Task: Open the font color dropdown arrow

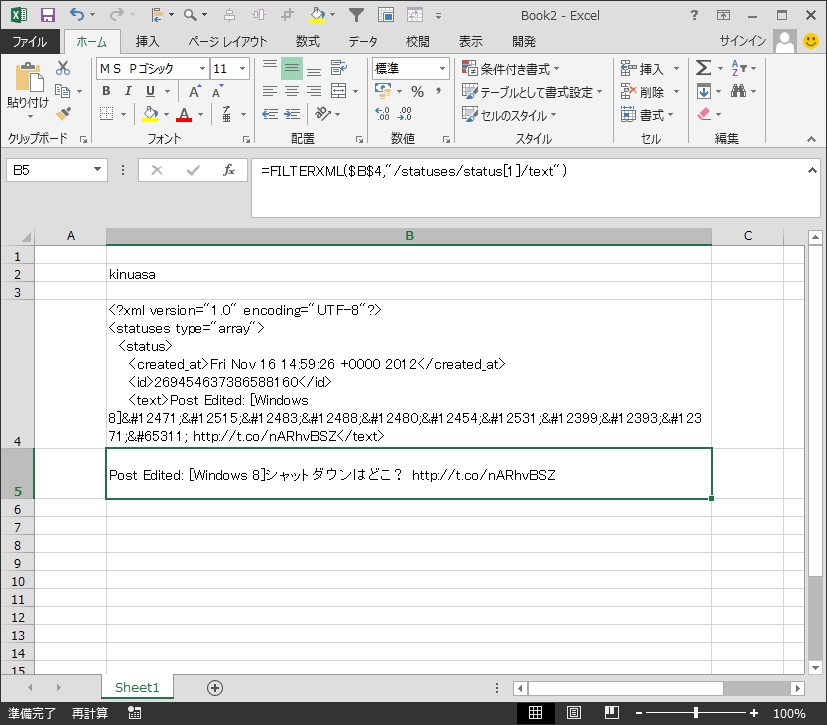Action: 200,114
